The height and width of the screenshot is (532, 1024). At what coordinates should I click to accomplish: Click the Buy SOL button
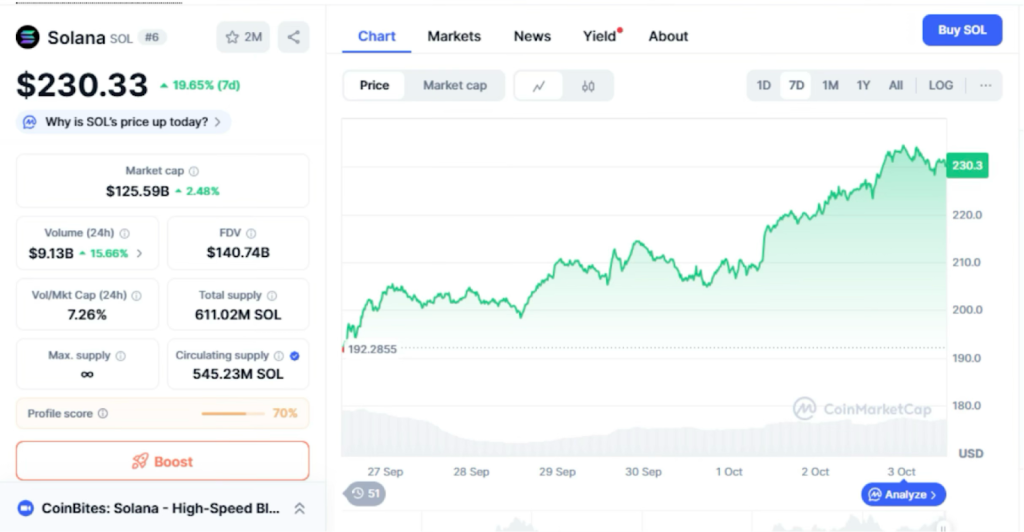pyautogui.click(x=961, y=30)
